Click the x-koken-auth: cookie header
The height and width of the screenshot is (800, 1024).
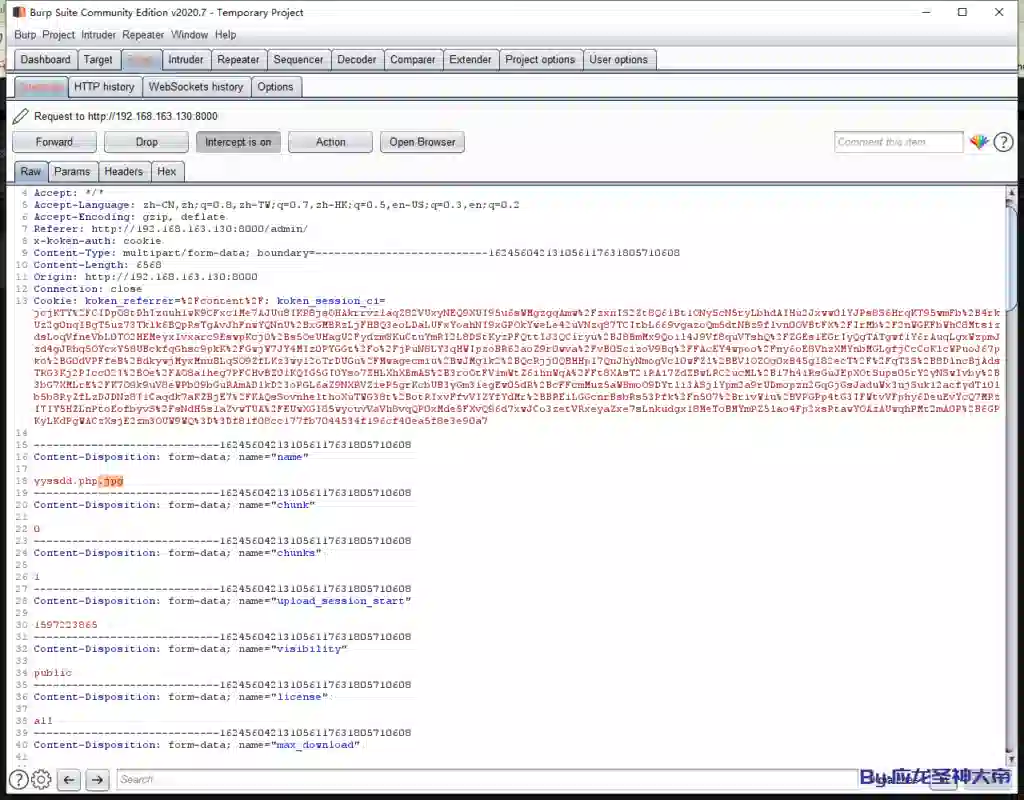[97, 241]
